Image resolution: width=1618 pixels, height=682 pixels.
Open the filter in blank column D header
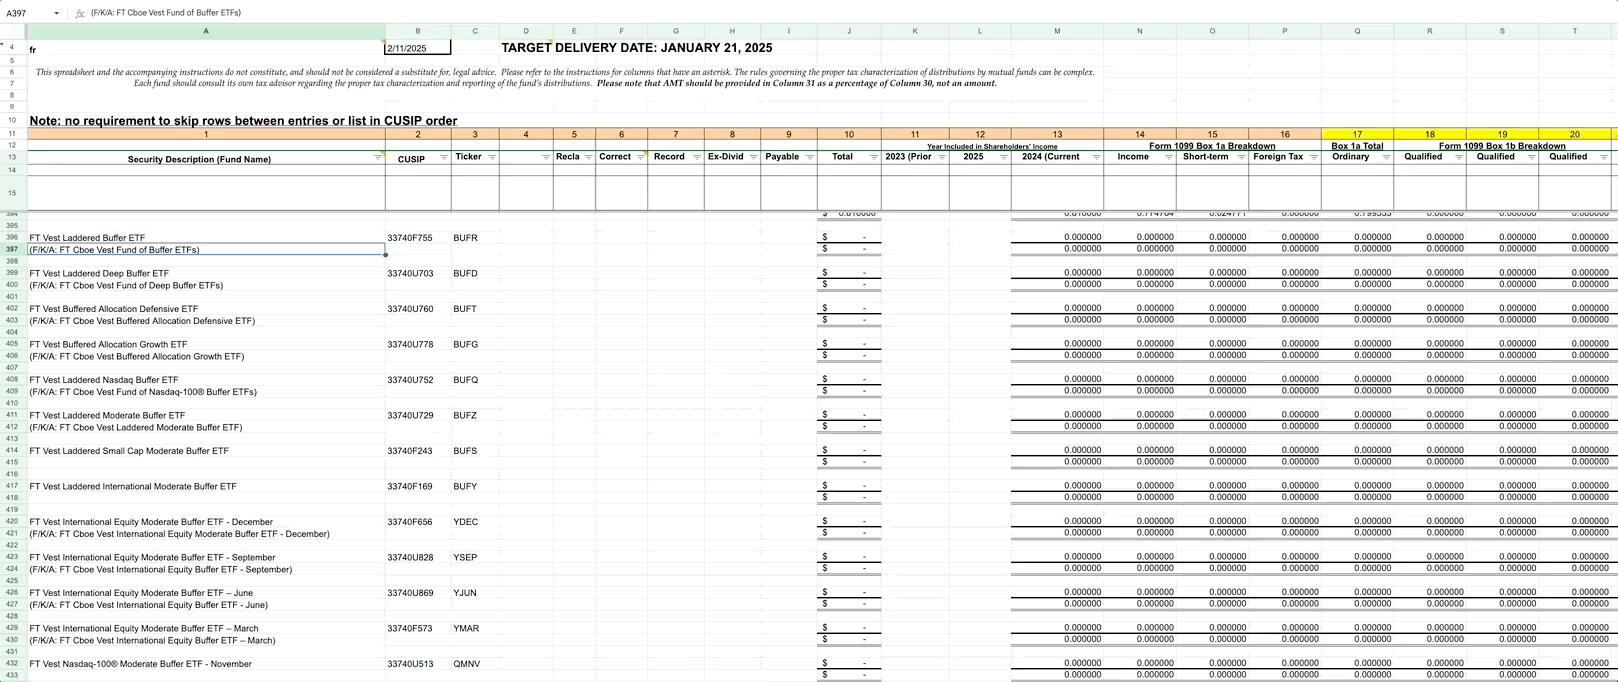[546, 157]
